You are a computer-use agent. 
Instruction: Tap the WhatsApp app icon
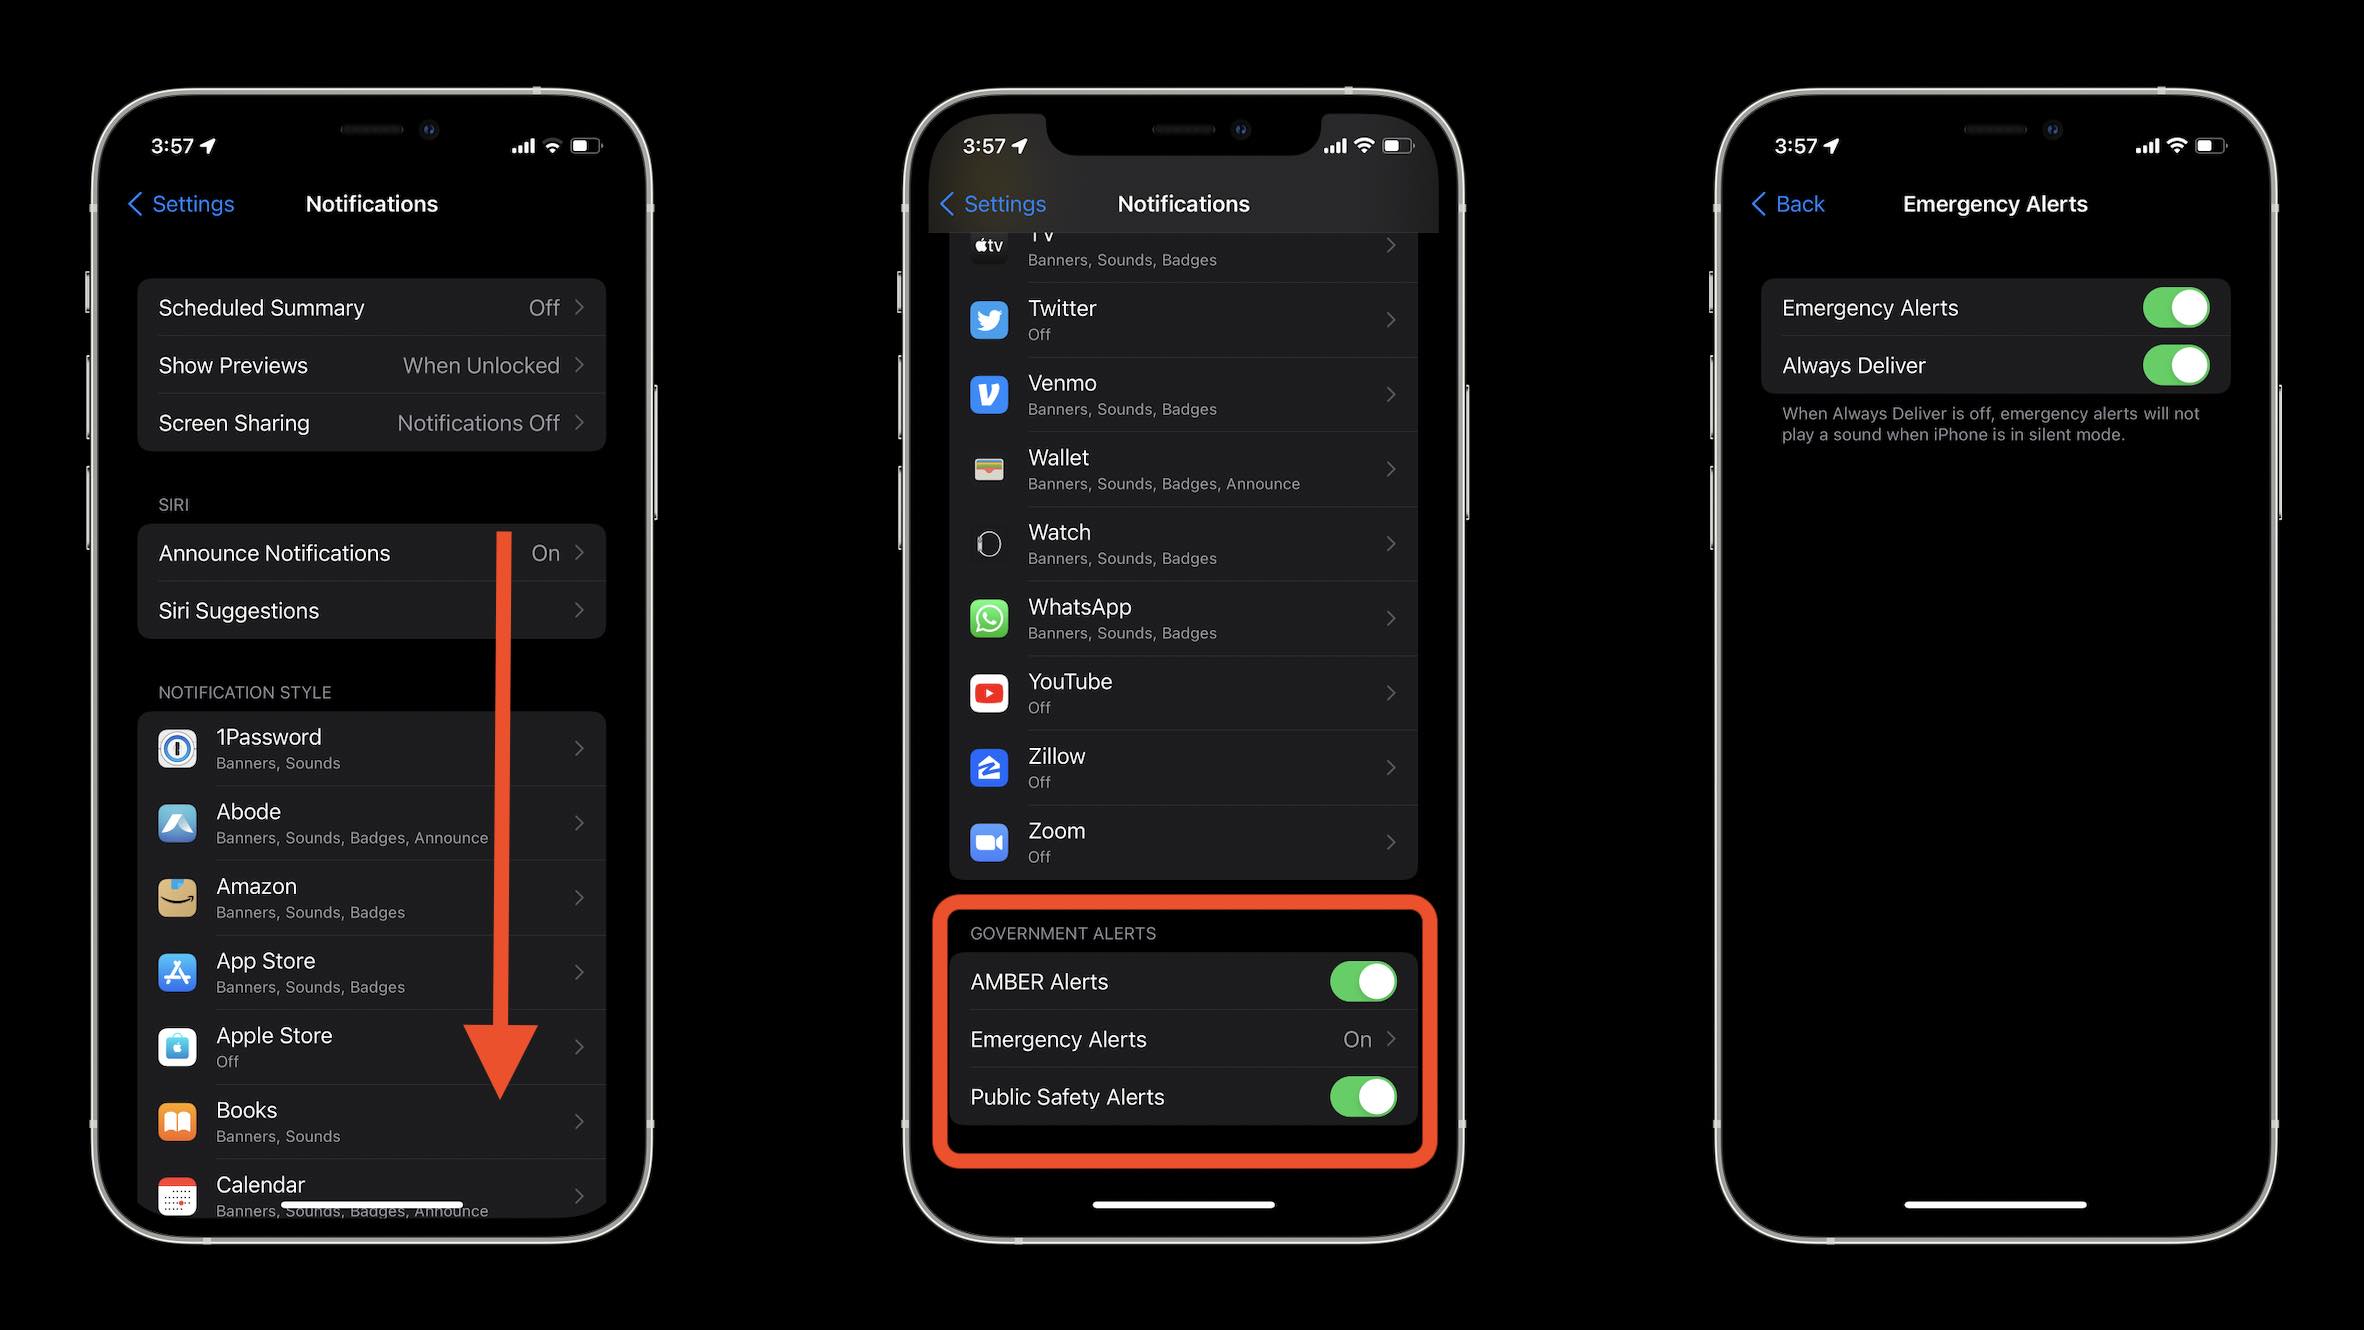tap(990, 615)
